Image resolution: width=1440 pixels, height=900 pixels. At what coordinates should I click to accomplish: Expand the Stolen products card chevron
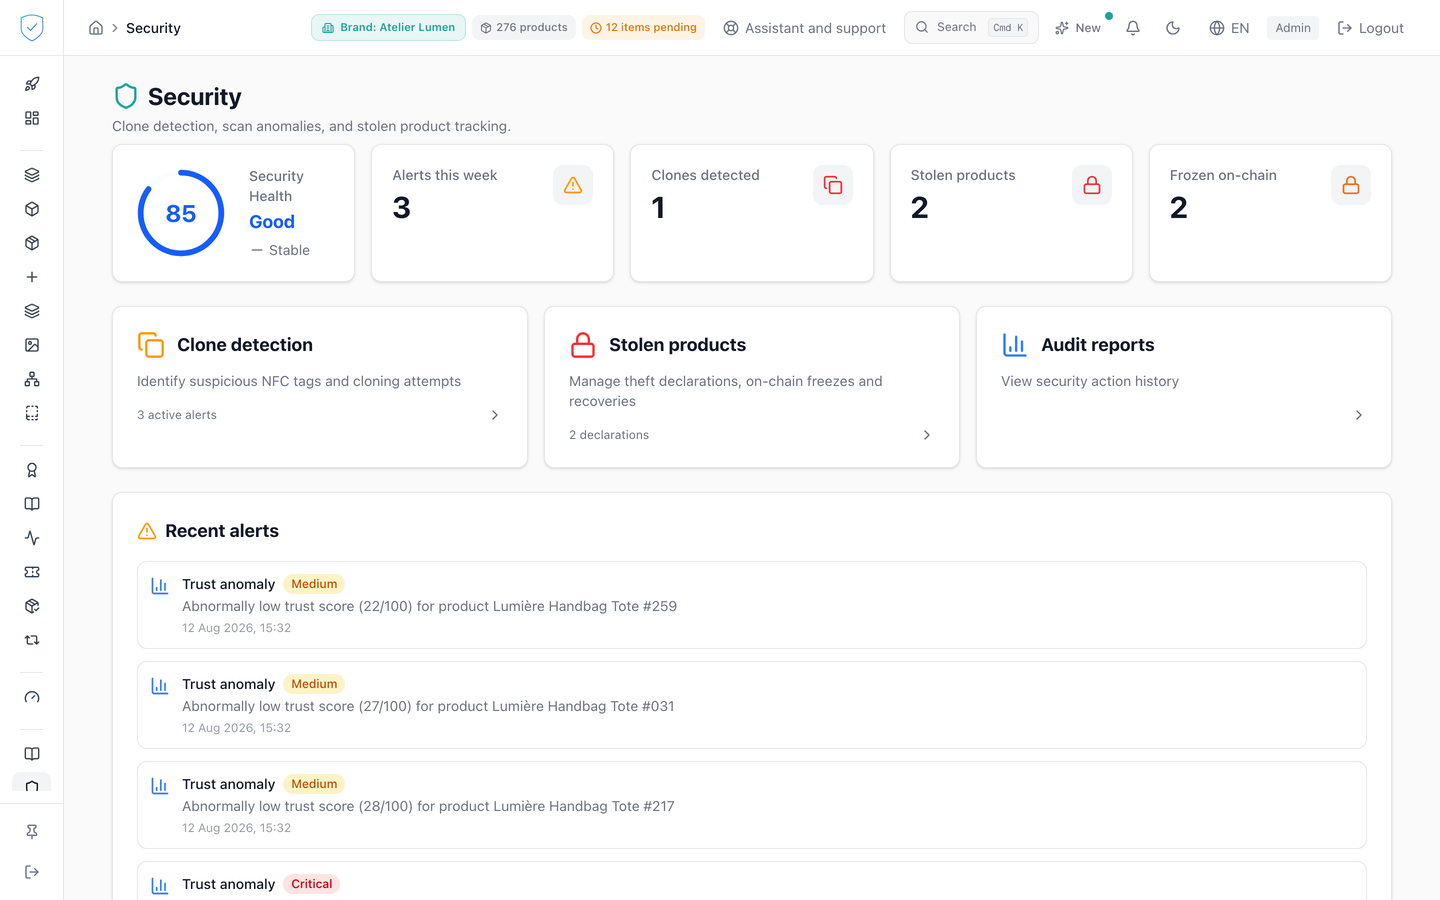(x=927, y=435)
